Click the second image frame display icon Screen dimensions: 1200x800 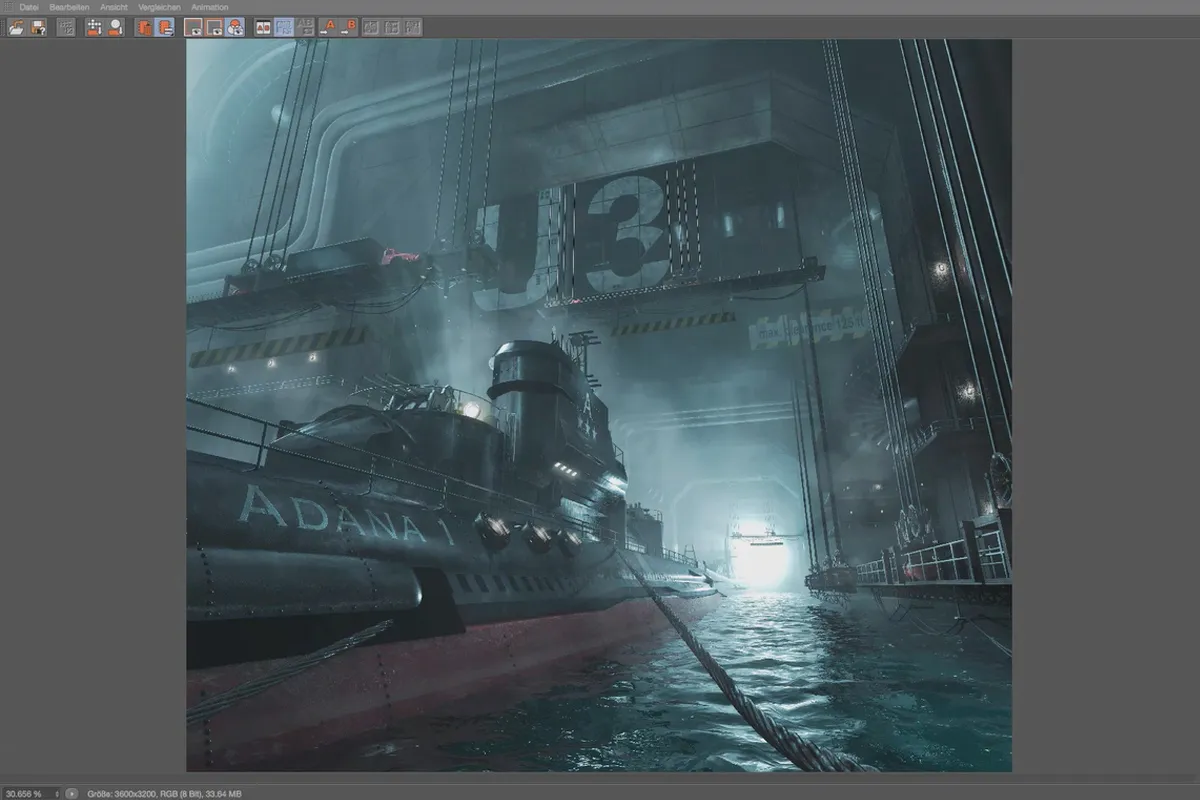(x=214, y=27)
